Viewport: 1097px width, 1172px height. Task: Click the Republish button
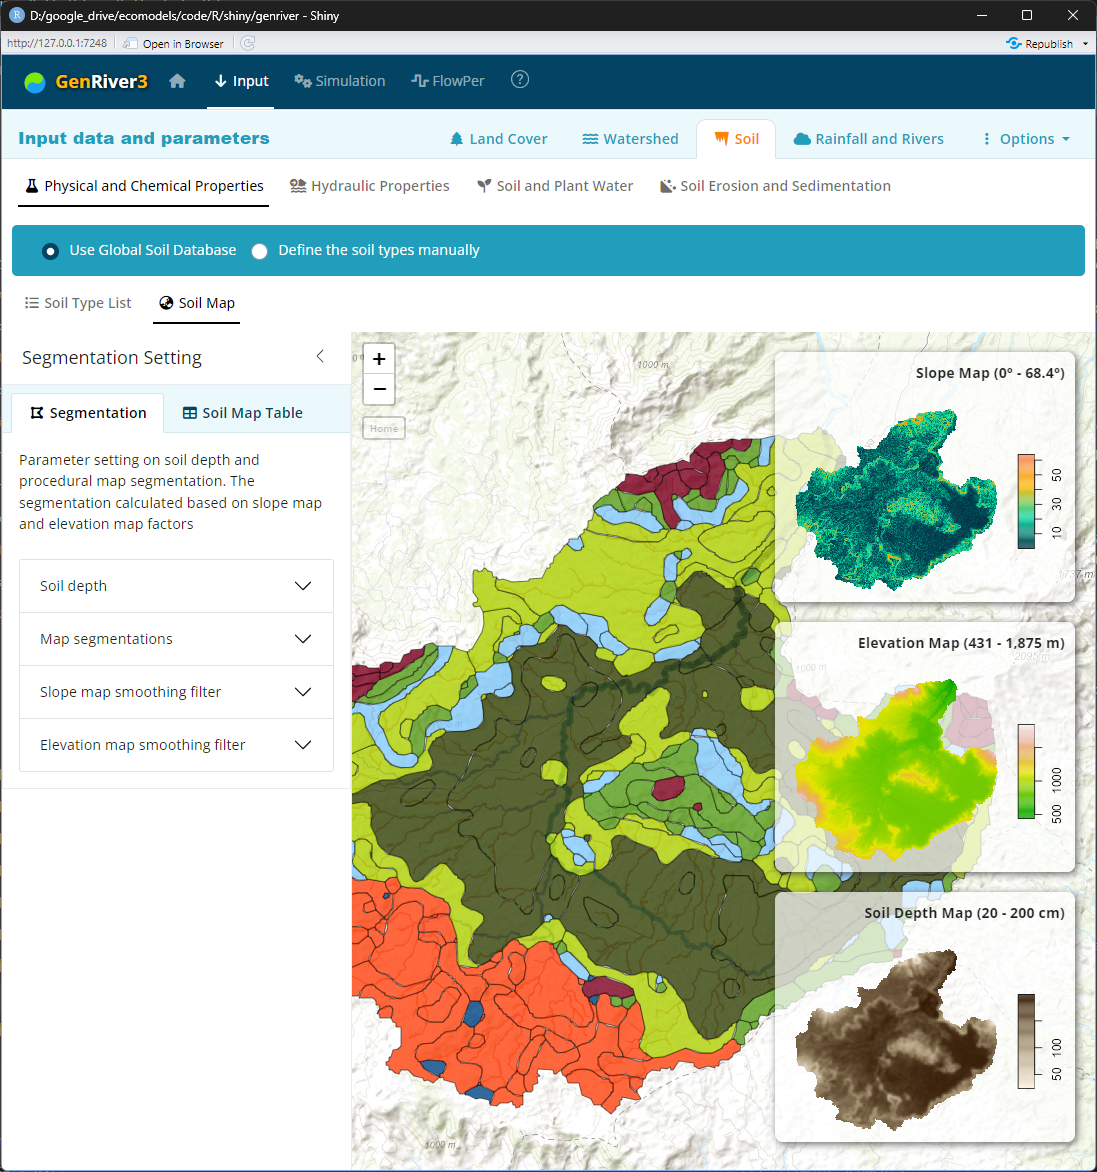coord(1040,43)
